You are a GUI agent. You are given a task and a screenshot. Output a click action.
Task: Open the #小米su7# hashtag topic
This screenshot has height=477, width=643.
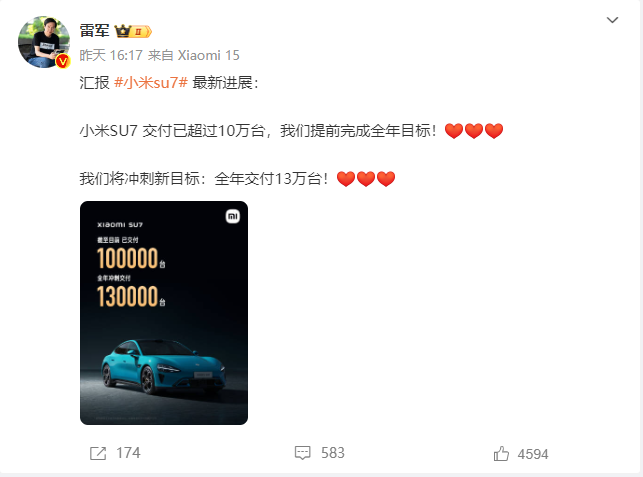(150, 83)
